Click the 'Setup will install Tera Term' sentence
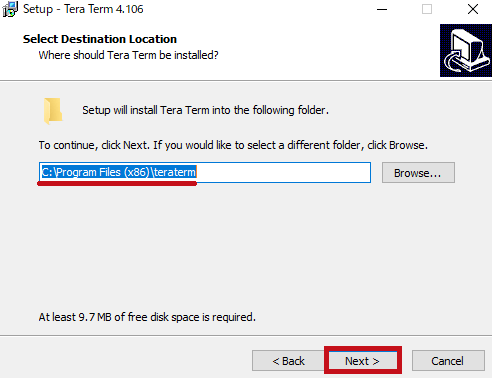This screenshot has width=492, height=378. pos(205,110)
